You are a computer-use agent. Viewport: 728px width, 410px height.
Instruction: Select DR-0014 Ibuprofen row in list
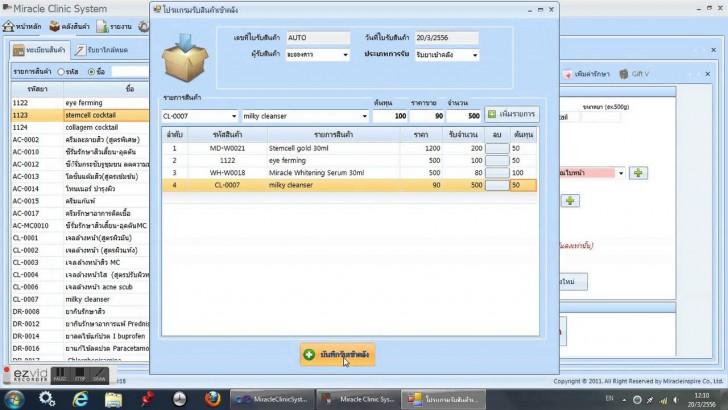click(80, 336)
